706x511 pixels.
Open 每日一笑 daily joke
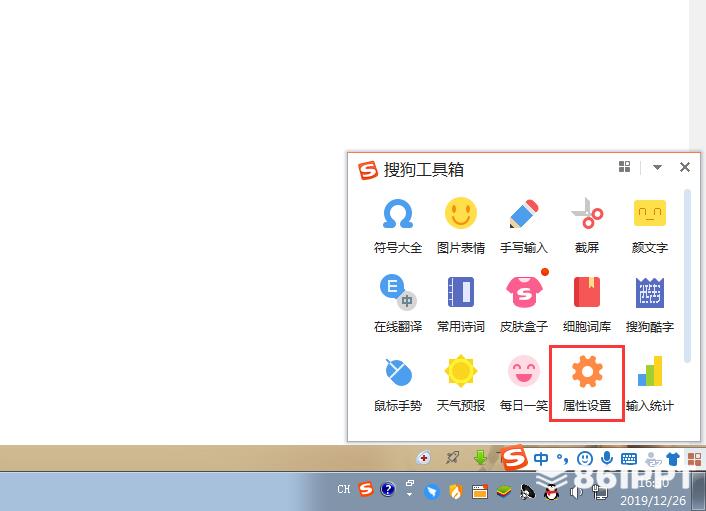(x=524, y=384)
